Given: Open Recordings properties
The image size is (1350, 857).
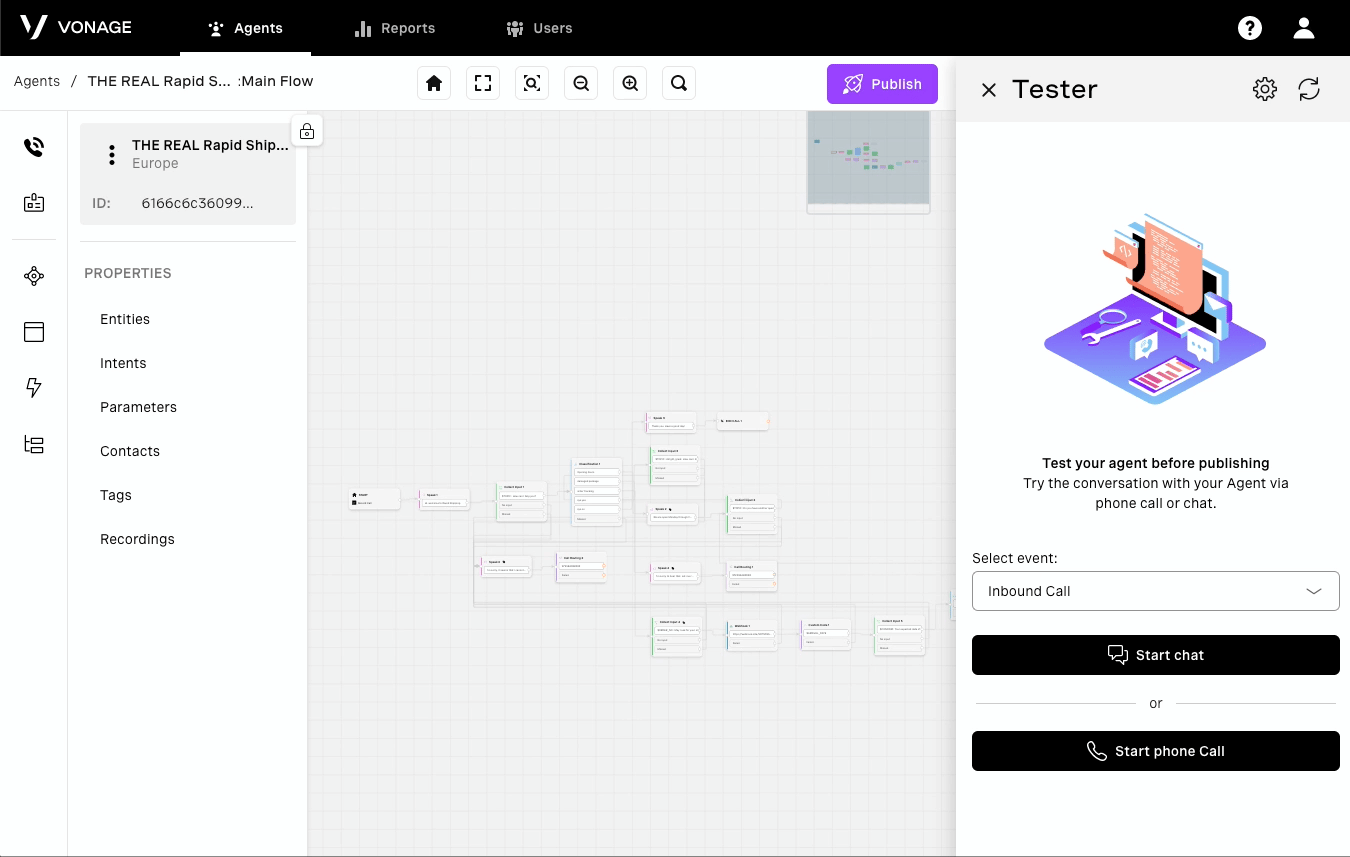Looking at the screenshot, I should point(137,539).
